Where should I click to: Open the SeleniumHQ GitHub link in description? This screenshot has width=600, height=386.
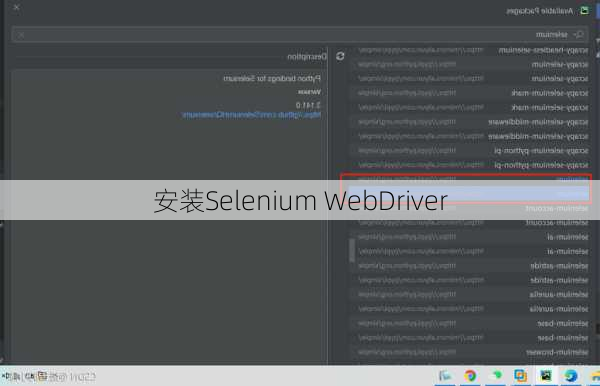(x=251, y=115)
